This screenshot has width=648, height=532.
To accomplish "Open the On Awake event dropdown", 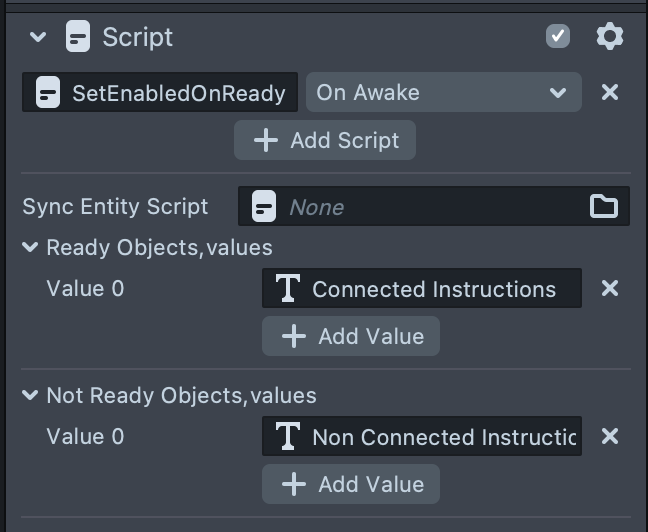I will (x=442, y=93).
